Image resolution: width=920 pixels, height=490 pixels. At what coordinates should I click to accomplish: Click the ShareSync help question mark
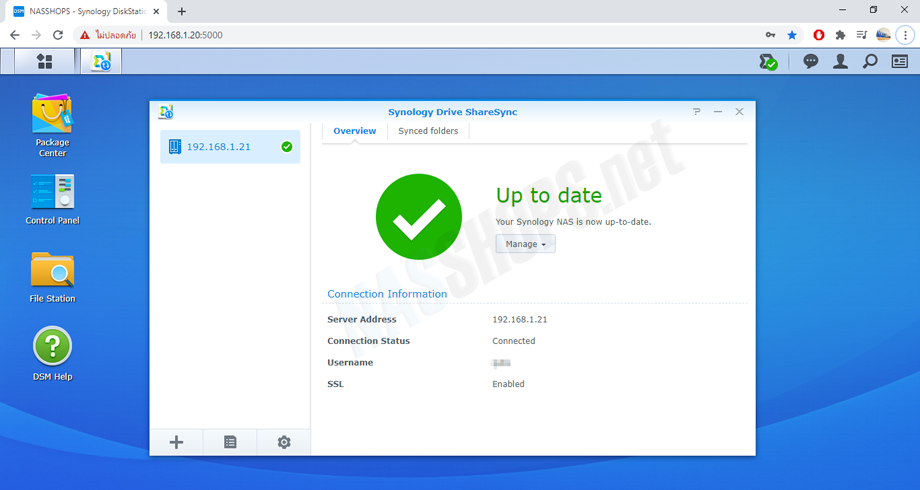click(696, 111)
